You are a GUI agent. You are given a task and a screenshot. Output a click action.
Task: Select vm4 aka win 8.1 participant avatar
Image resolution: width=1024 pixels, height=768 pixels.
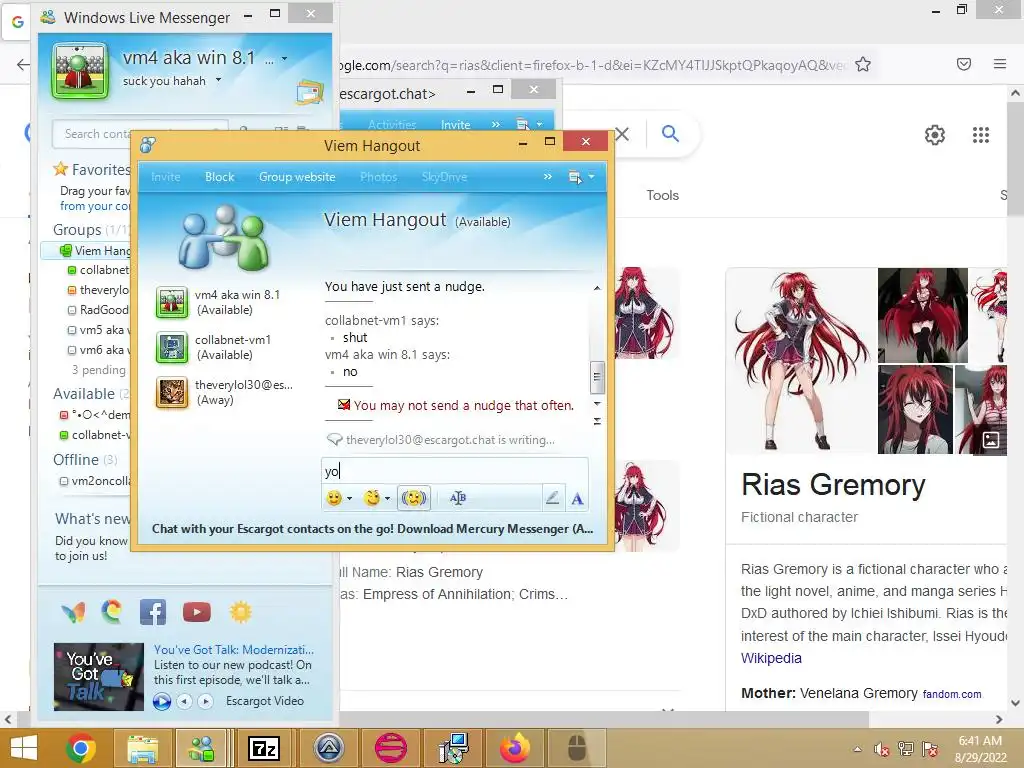click(172, 302)
